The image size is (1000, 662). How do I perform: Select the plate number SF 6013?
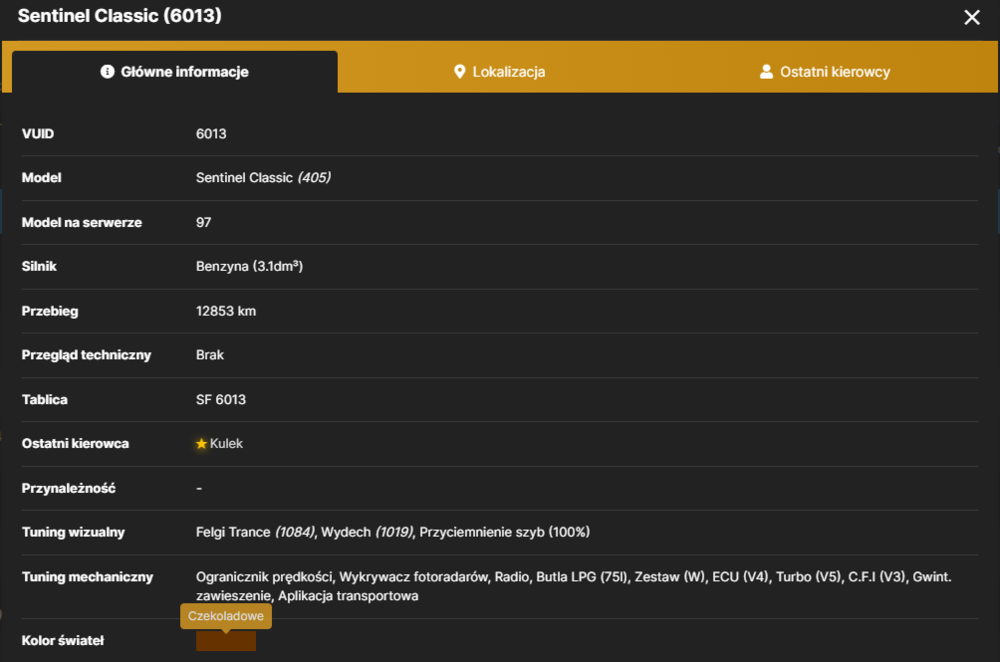(x=221, y=400)
